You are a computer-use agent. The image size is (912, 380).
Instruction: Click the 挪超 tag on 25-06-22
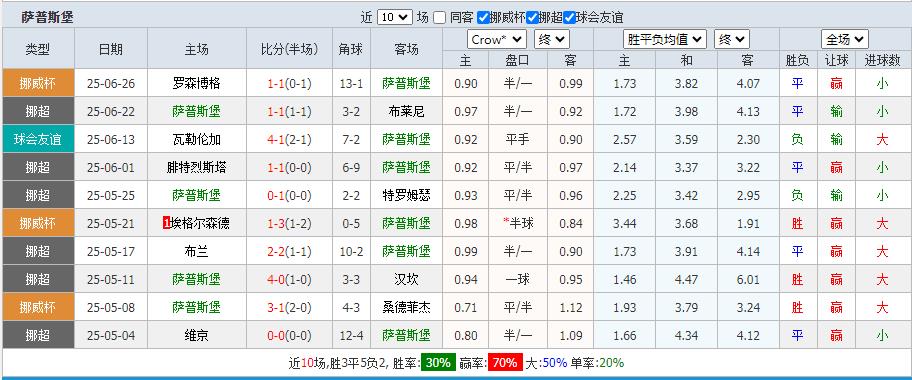[x=38, y=111]
